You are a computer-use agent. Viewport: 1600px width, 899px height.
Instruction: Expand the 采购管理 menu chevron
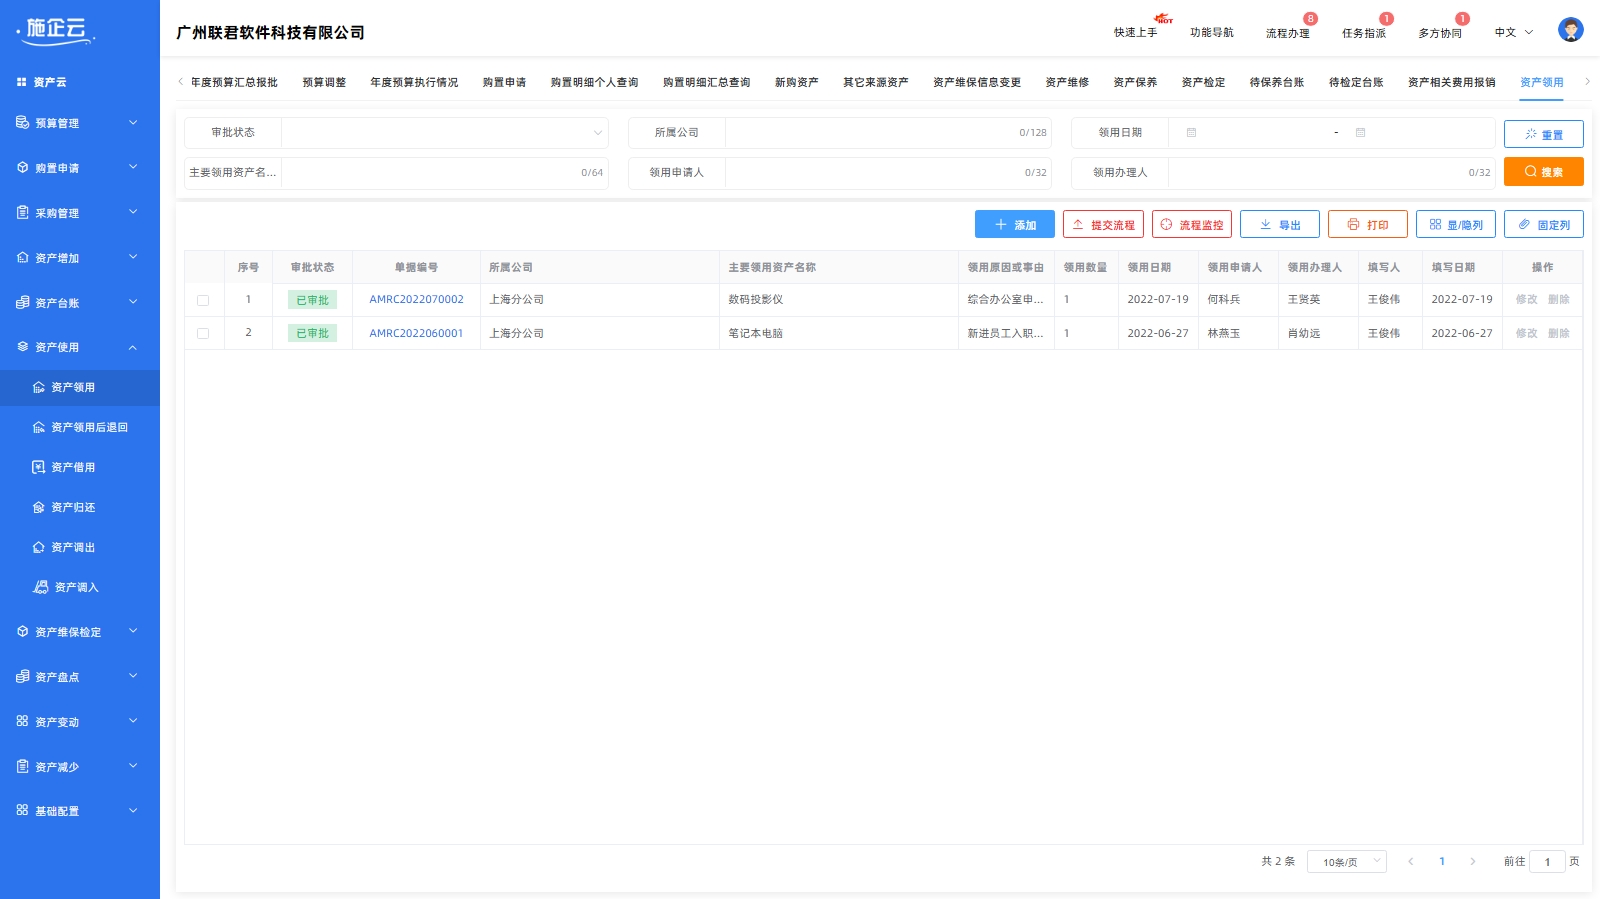133,212
